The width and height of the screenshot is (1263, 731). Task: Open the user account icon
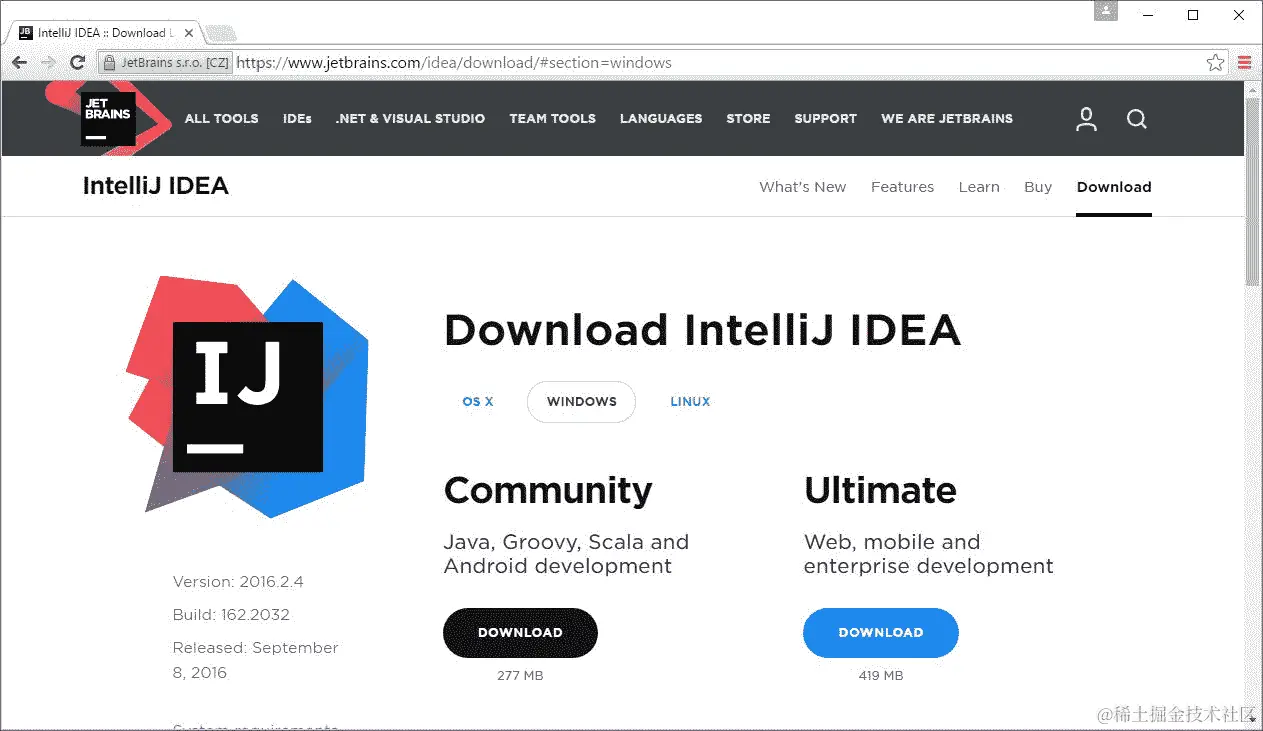pos(1086,119)
